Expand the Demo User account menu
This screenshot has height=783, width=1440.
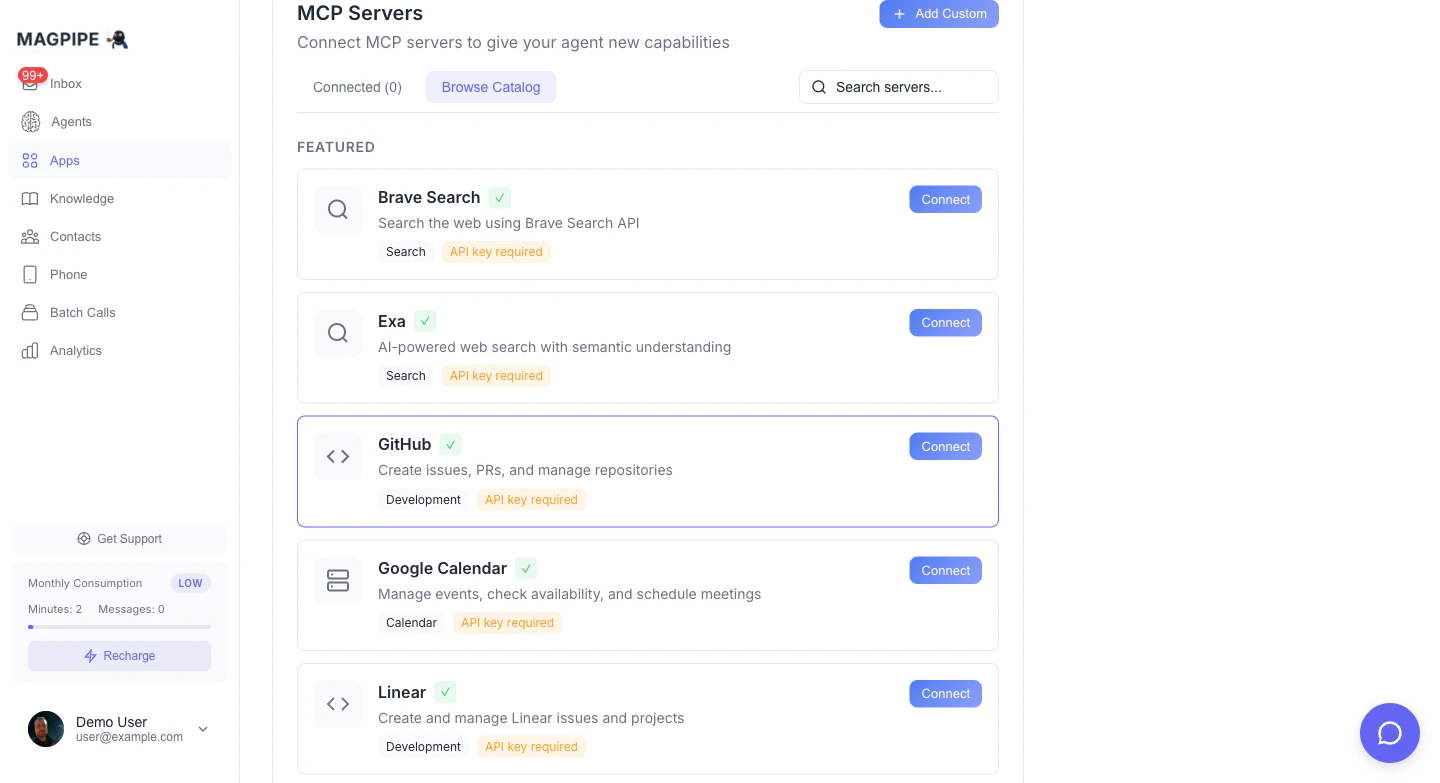coord(203,729)
